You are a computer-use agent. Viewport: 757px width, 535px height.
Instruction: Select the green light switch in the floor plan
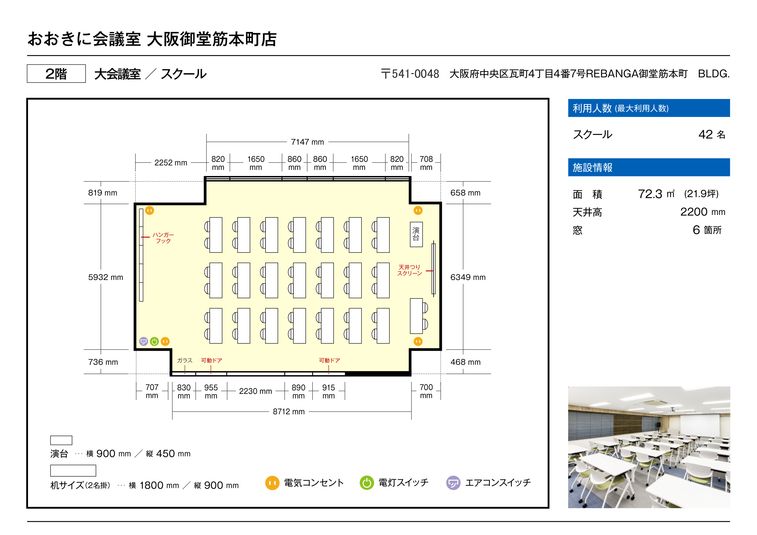pyautogui.click(x=154, y=341)
